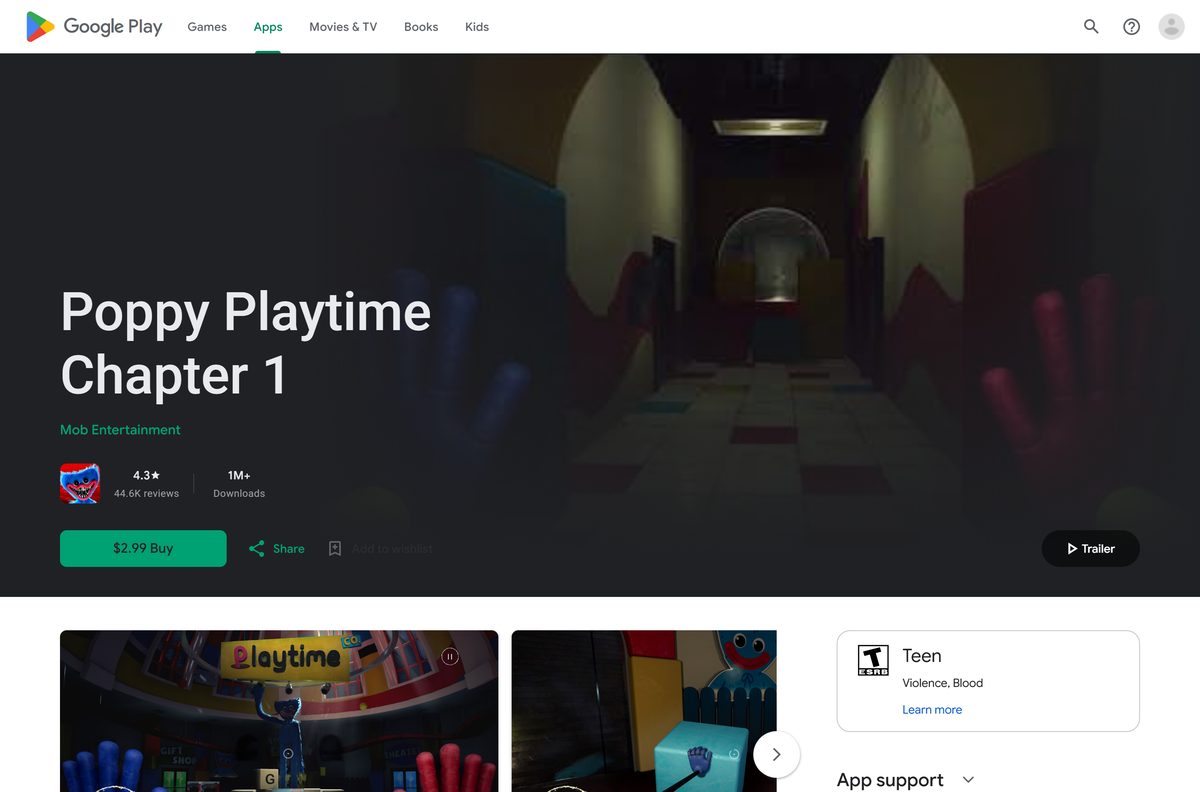Open Mob Entertainment developer page

120,430
